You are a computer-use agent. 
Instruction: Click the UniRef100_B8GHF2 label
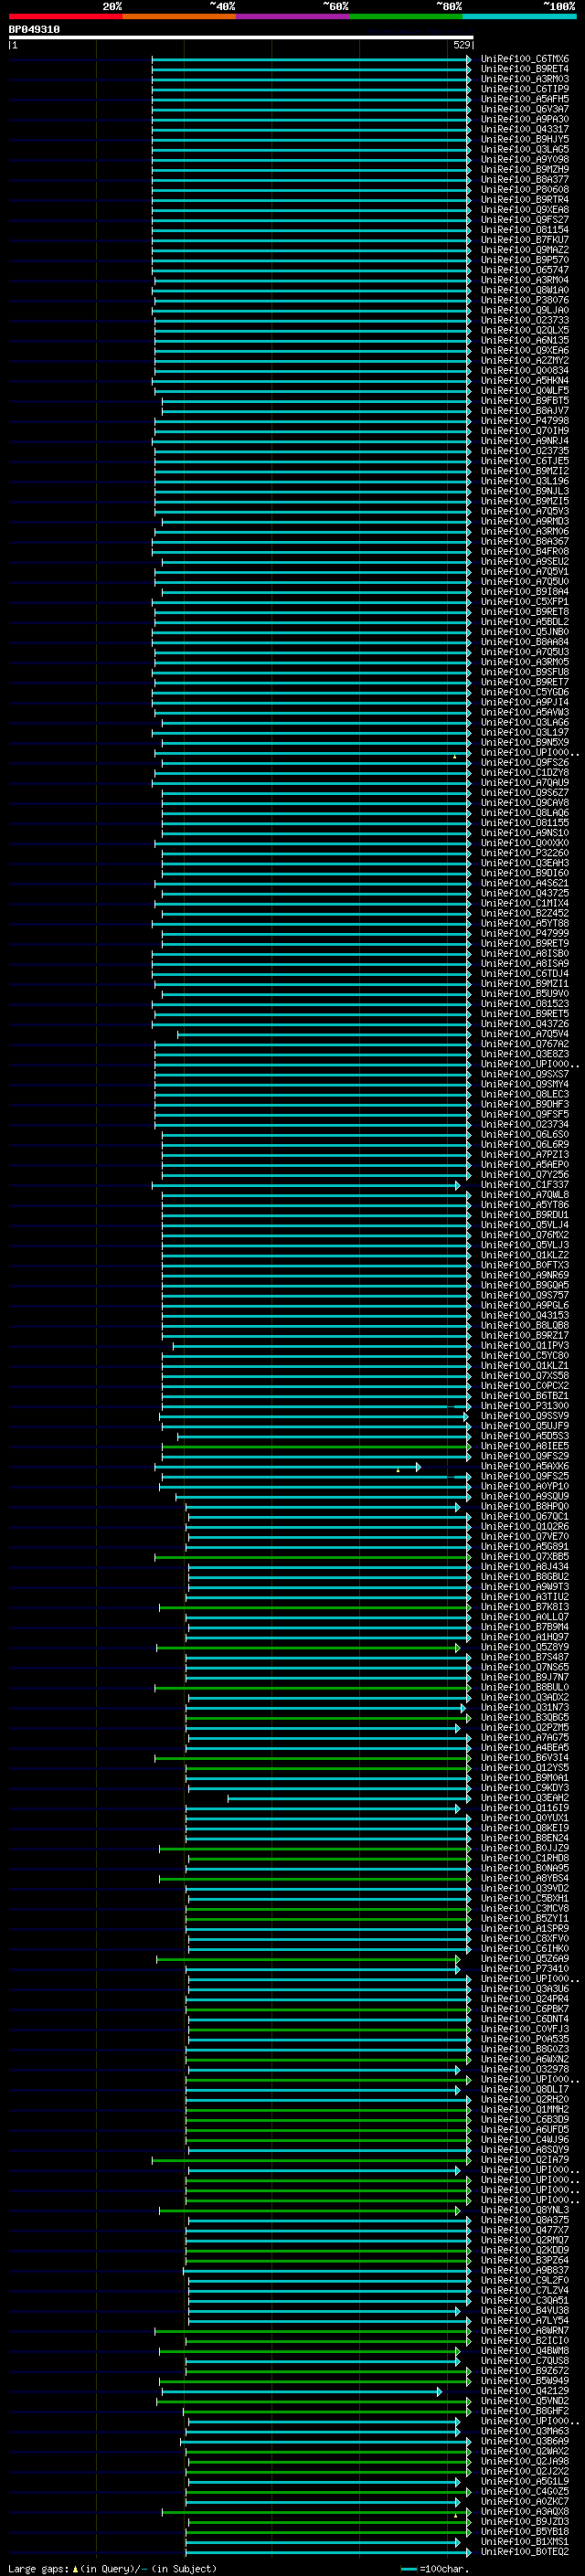[525, 2411]
